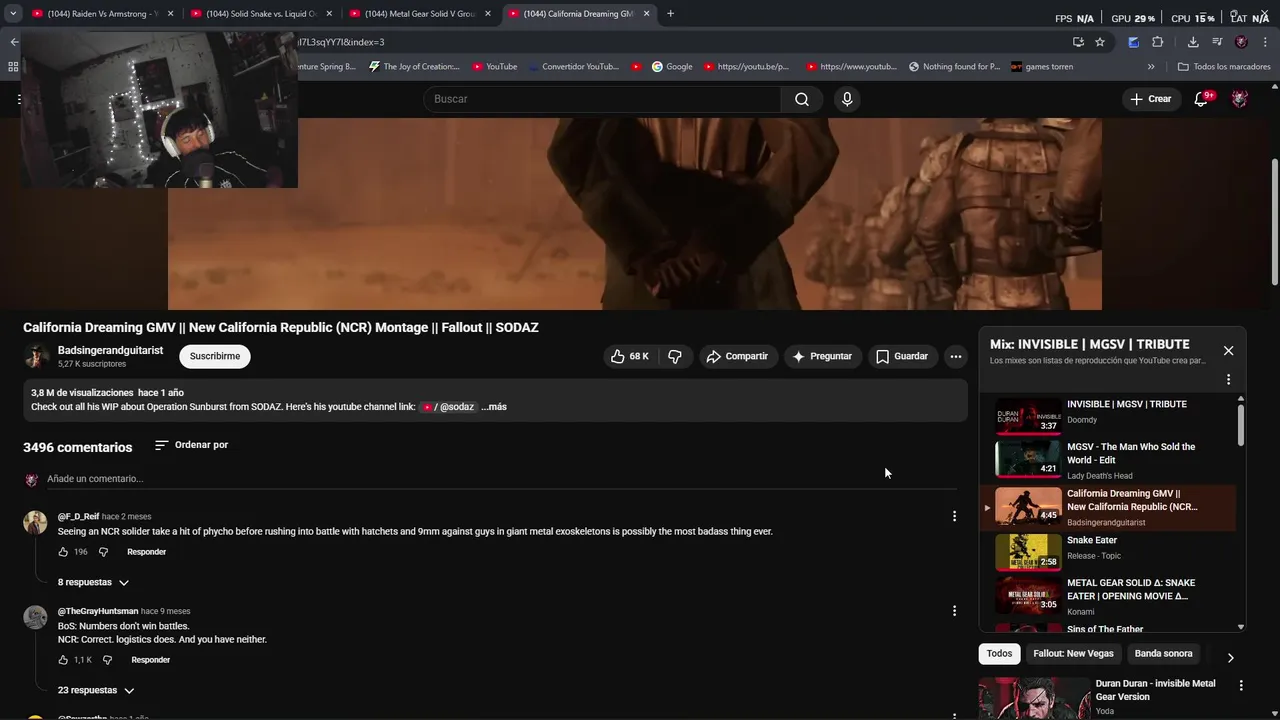Bookmark page with star icon

point(1100,42)
